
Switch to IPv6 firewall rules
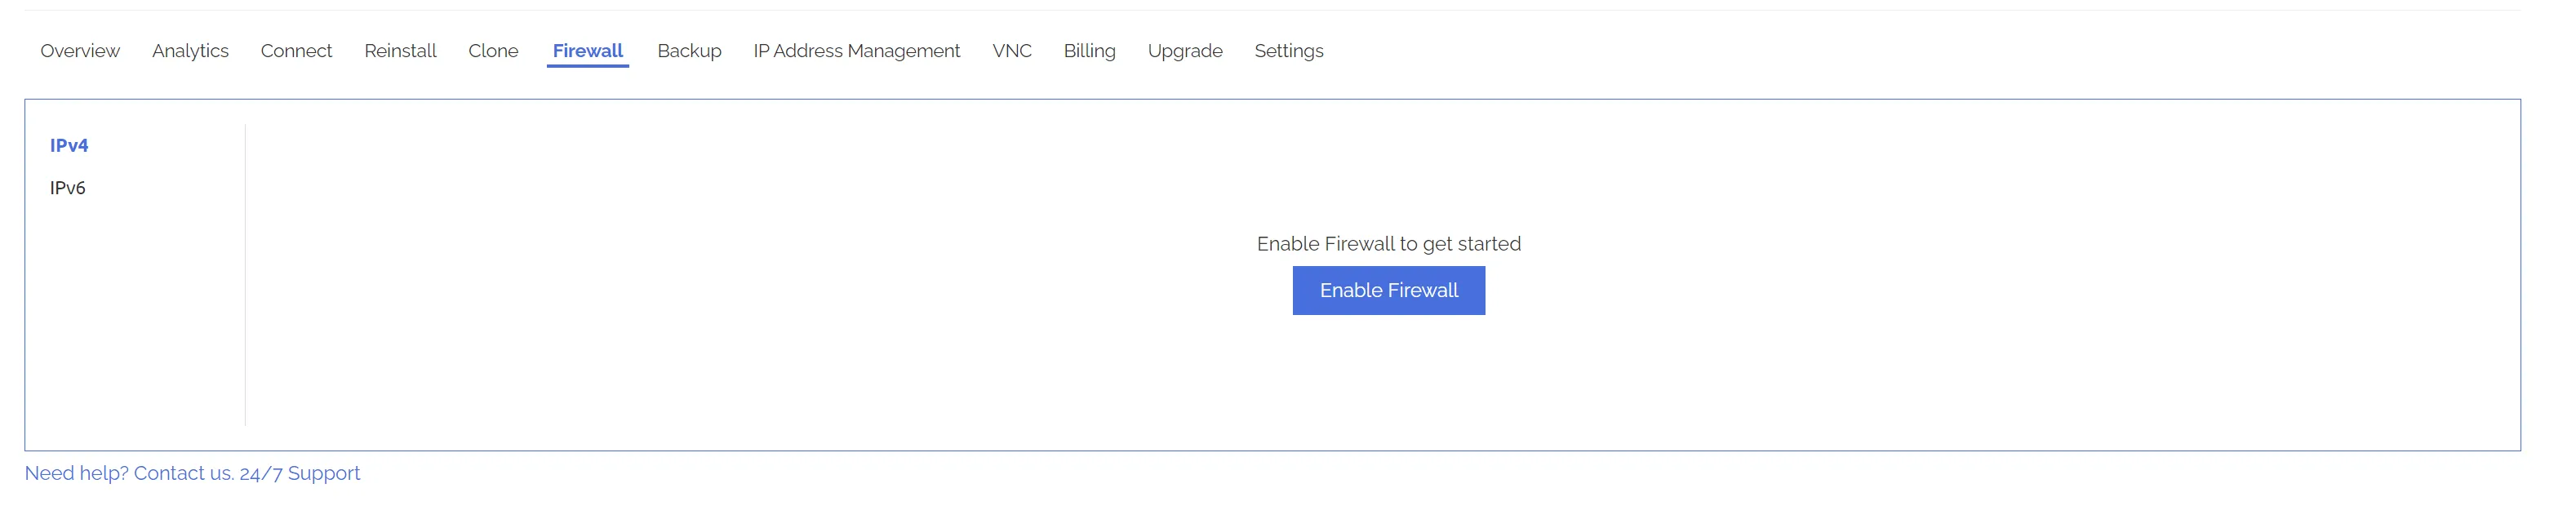tap(68, 188)
